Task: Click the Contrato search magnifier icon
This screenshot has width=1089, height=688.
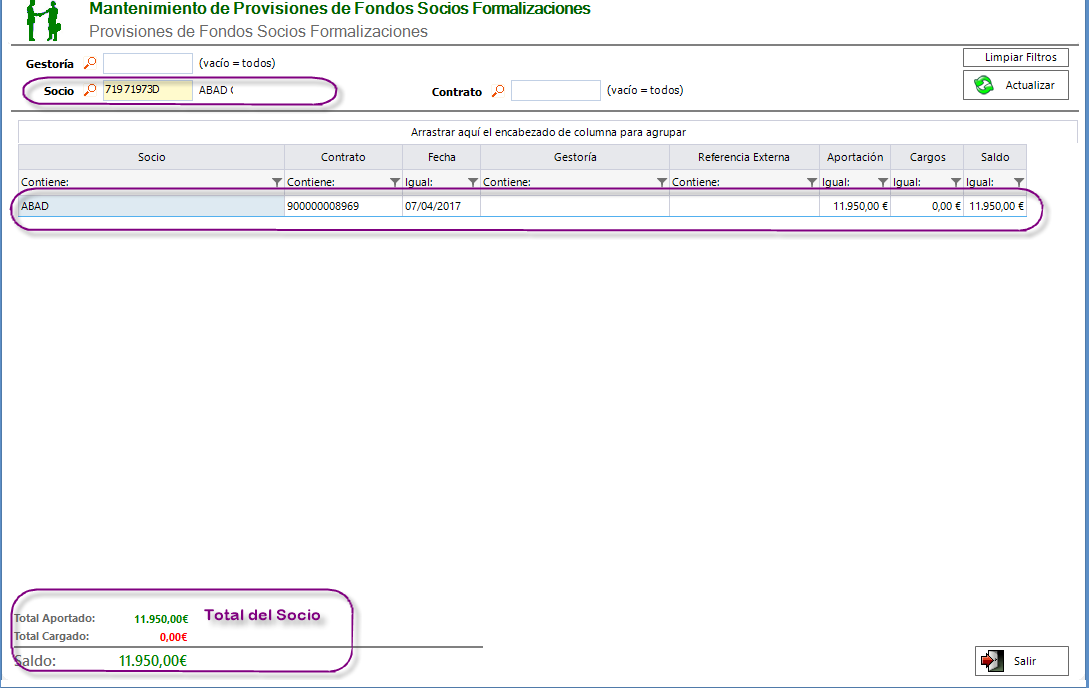Action: [497, 90]
